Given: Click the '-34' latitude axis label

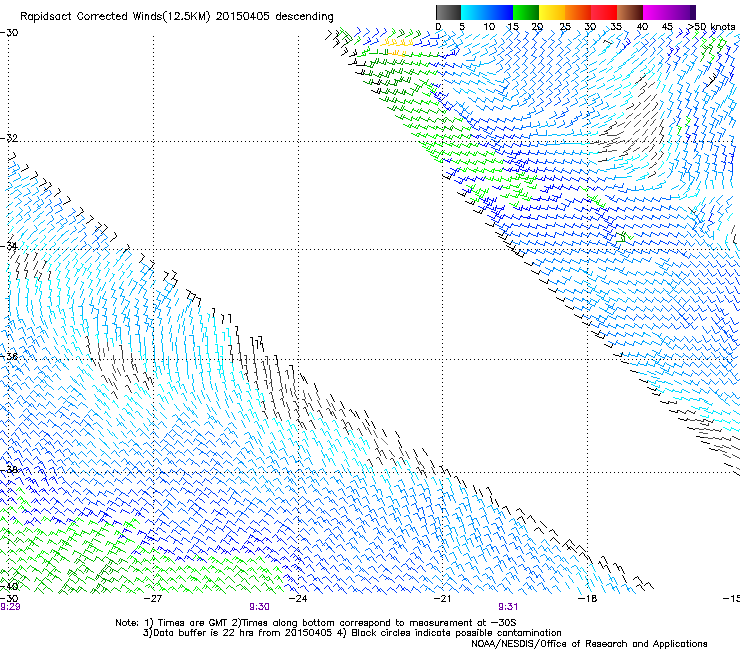Looking at the screenshot, I should 9,246.
